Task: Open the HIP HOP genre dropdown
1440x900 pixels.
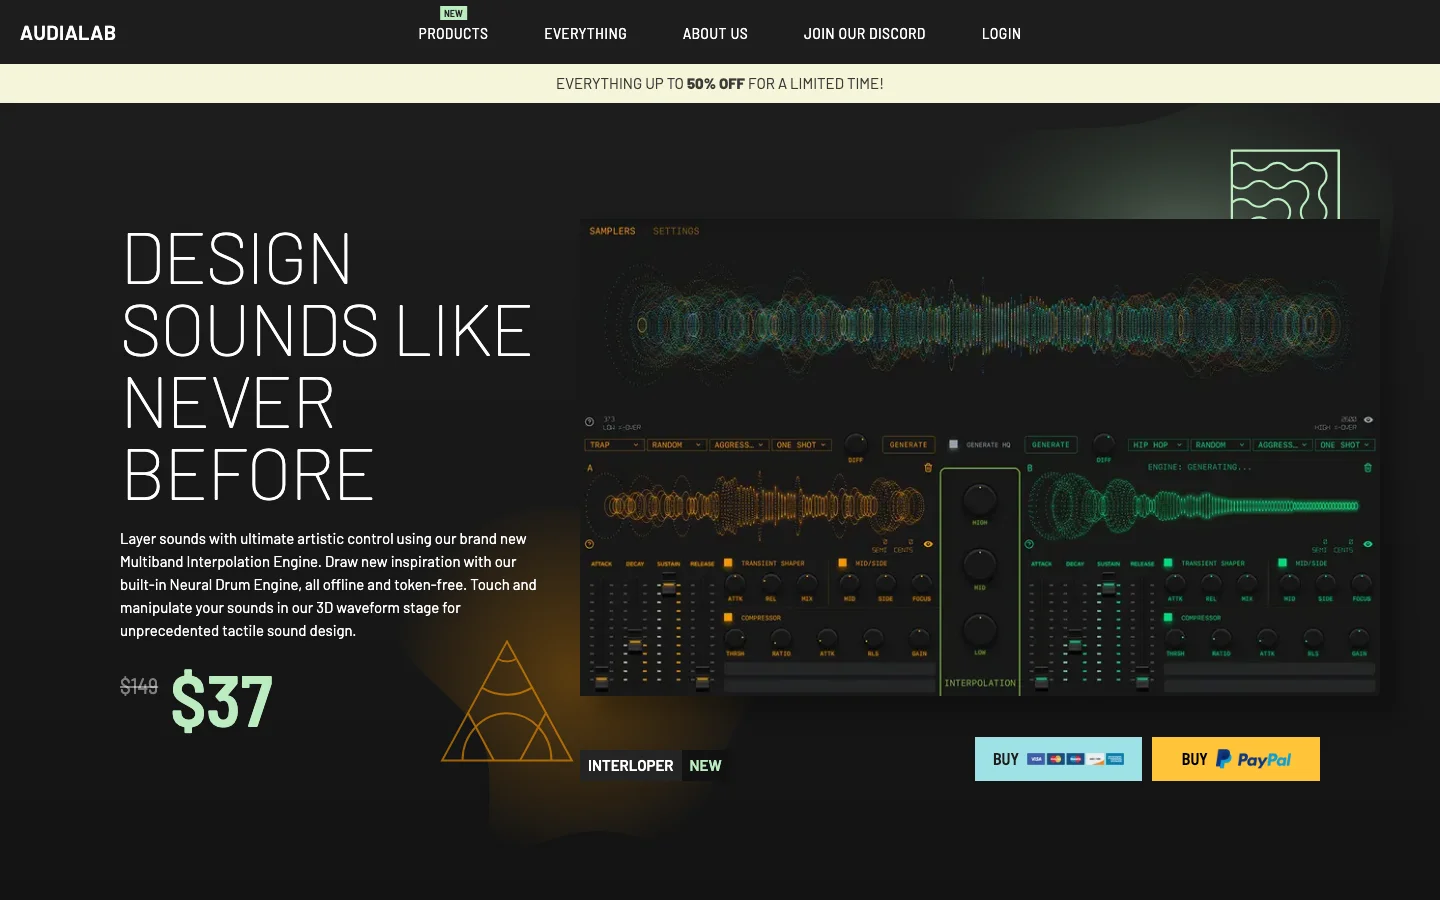Action: 1158,445
